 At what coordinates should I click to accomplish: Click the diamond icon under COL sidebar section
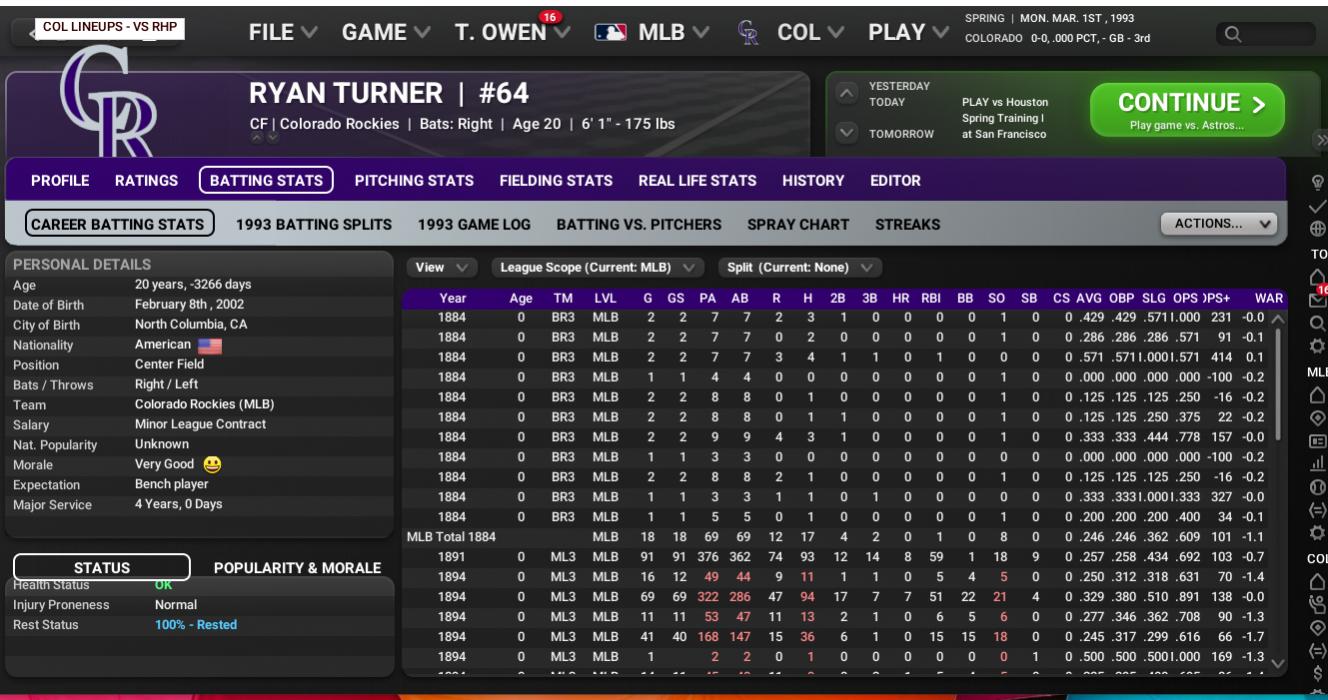1318,628
